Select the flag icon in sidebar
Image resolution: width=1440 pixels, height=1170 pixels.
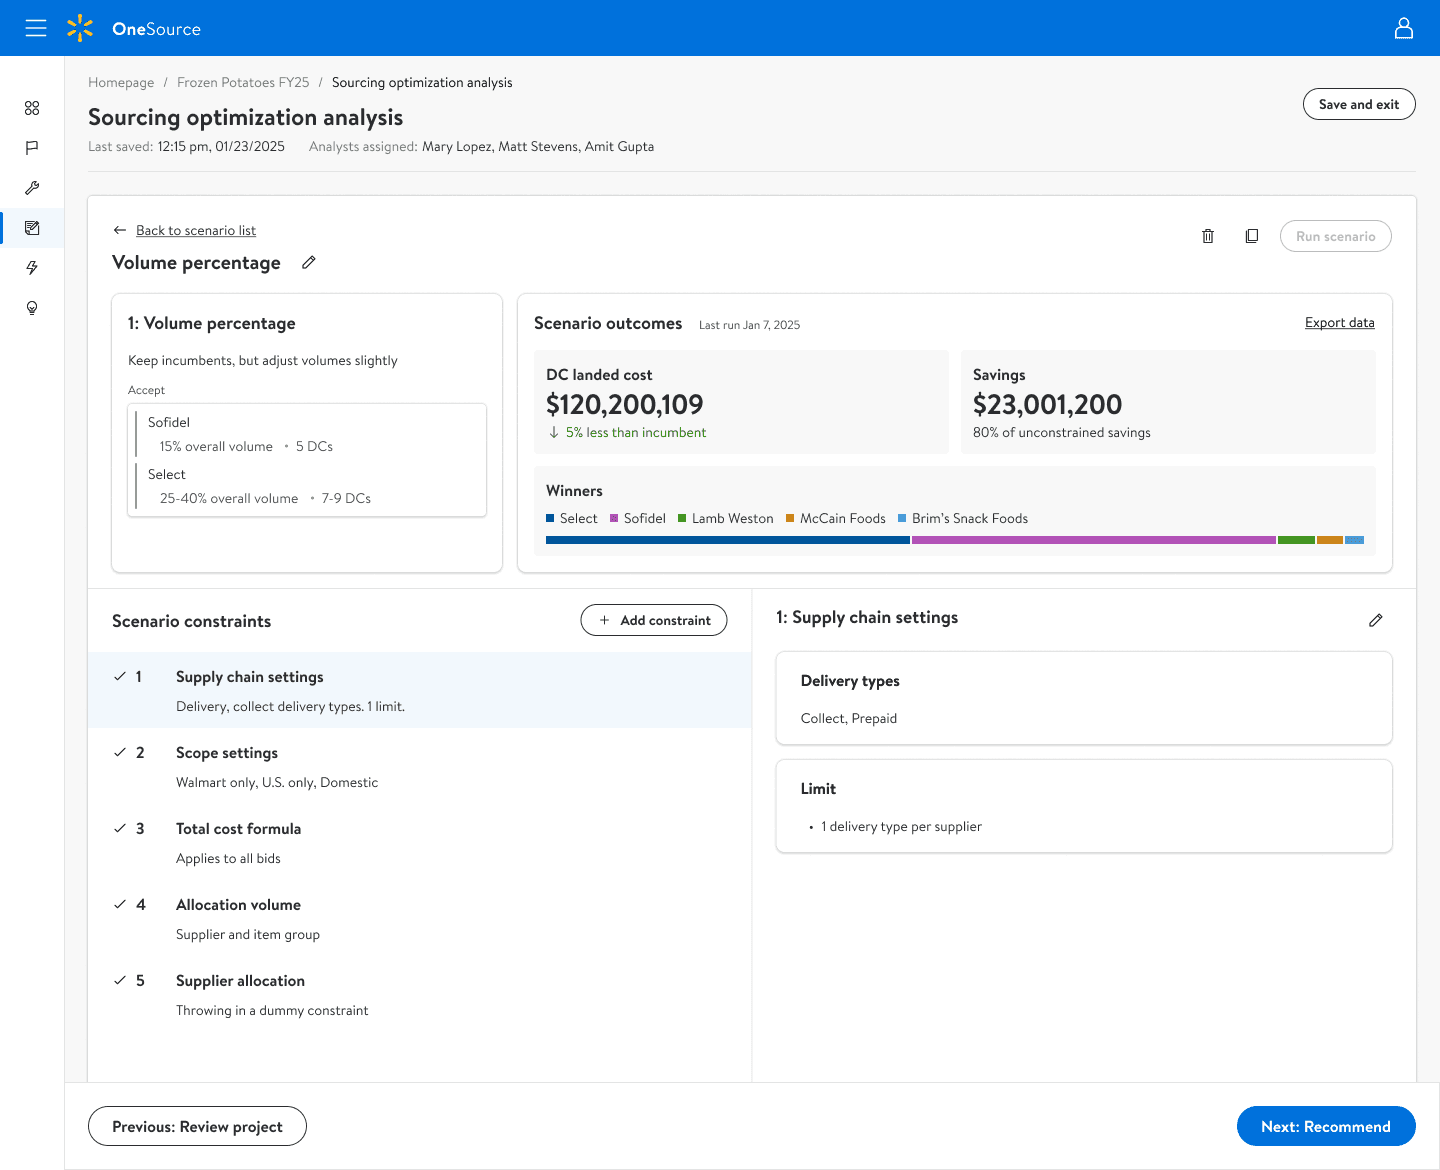pyautogui.click(x=32, y=148)
